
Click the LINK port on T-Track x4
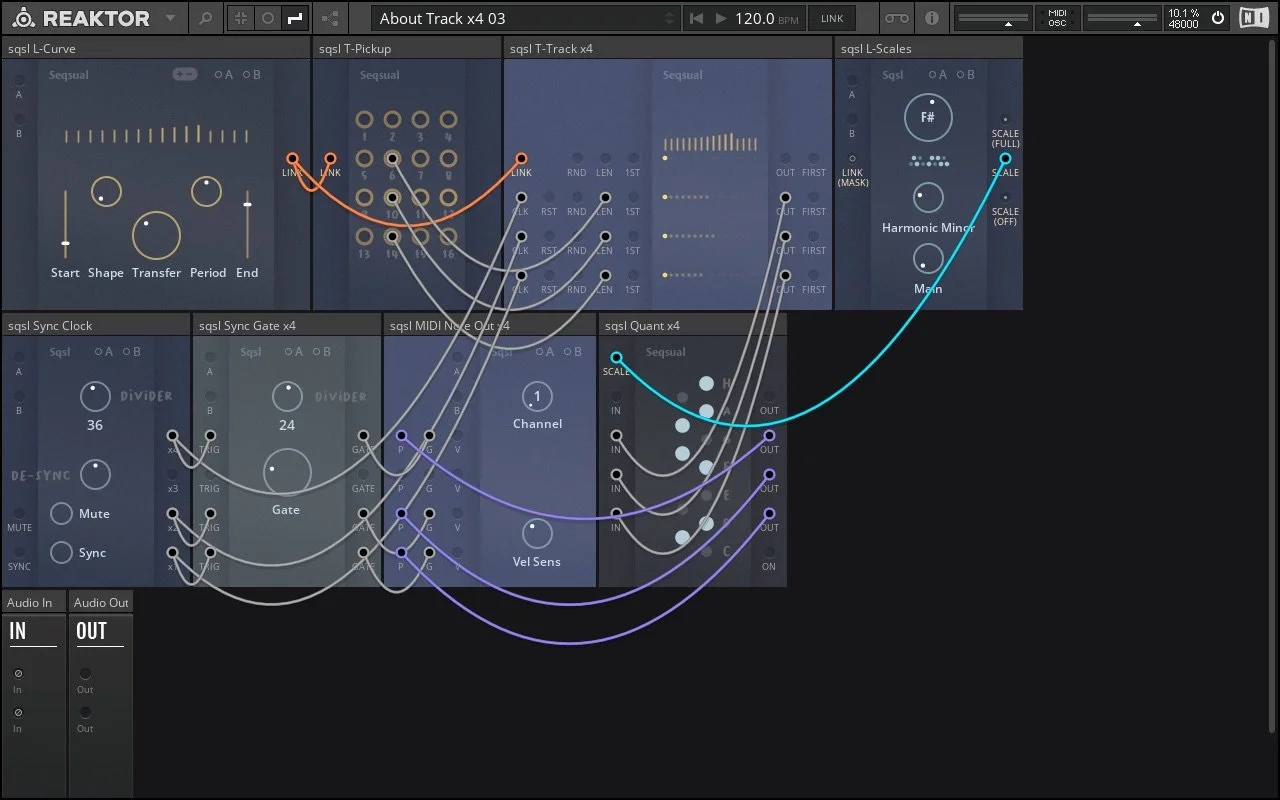[x=521, y=158]
